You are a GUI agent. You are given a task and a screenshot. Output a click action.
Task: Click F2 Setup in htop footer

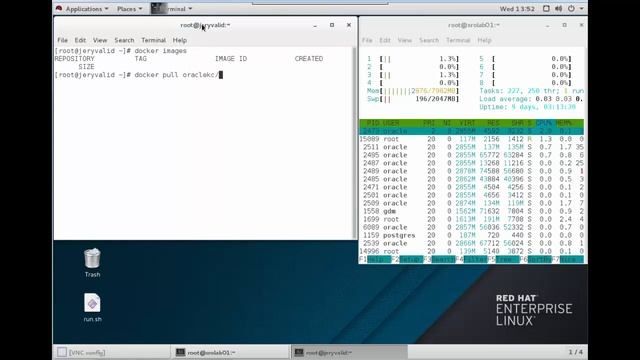(x=407, y=259)
